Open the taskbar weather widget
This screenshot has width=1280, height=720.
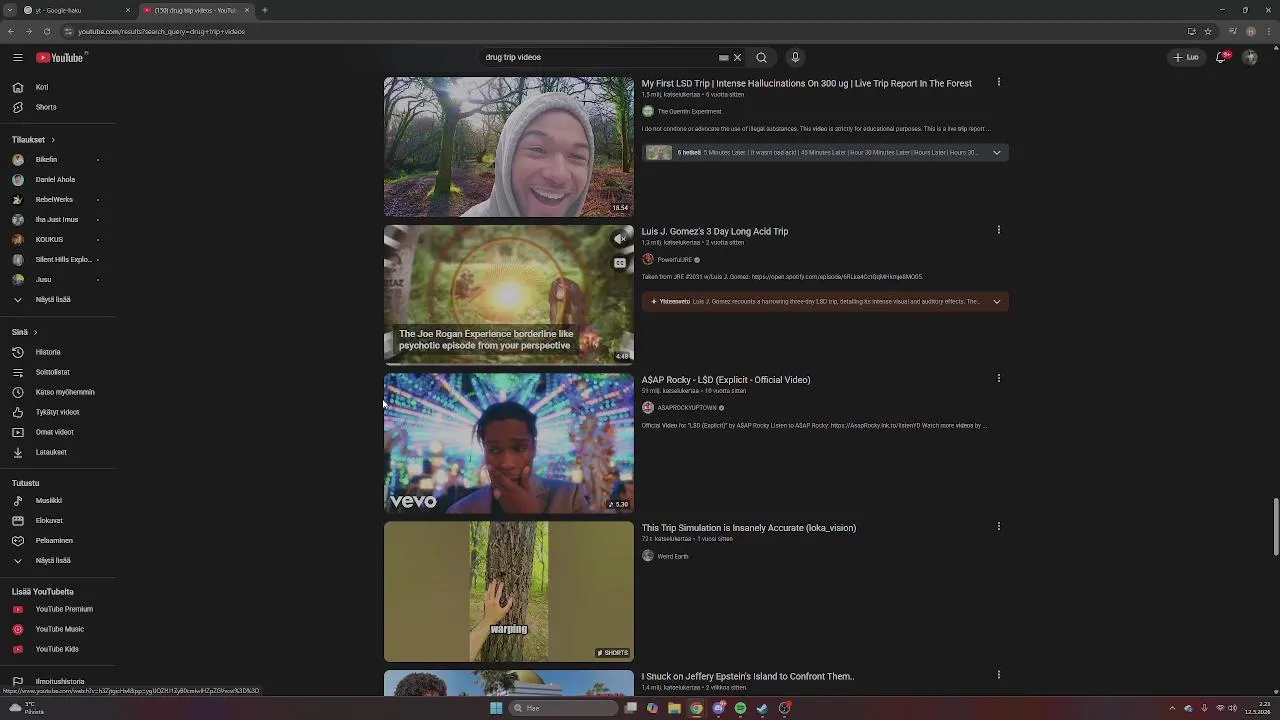tap(25, 708)
